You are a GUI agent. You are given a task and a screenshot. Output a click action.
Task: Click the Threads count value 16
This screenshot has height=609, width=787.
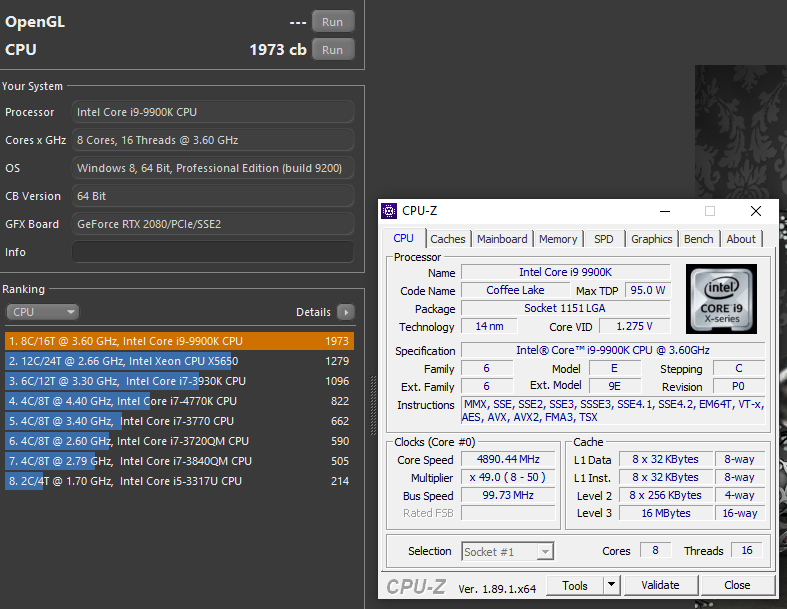(x=747, y=550)
